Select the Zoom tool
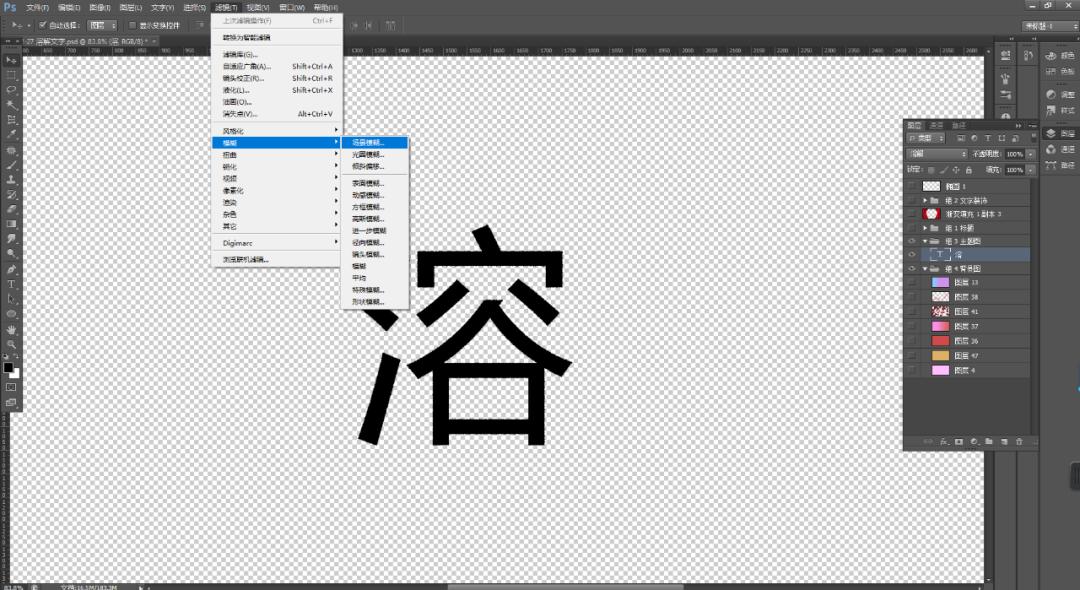 coord(8,345)
